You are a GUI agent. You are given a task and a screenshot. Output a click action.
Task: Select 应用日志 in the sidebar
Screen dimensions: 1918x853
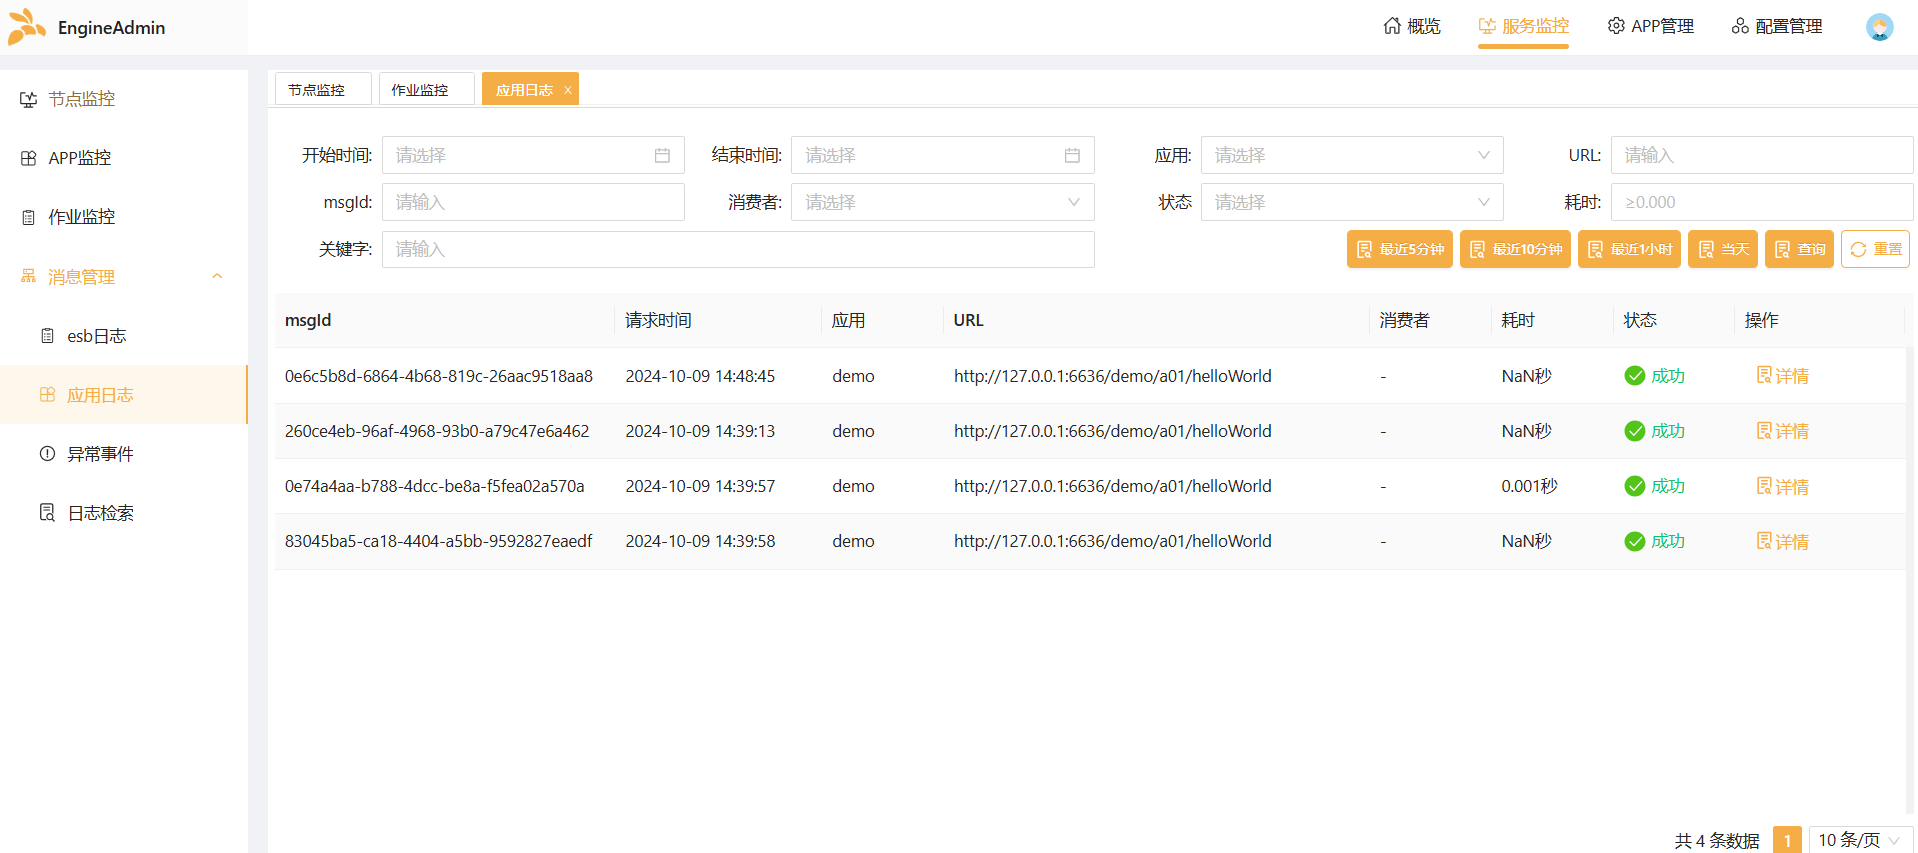(124, 395)
